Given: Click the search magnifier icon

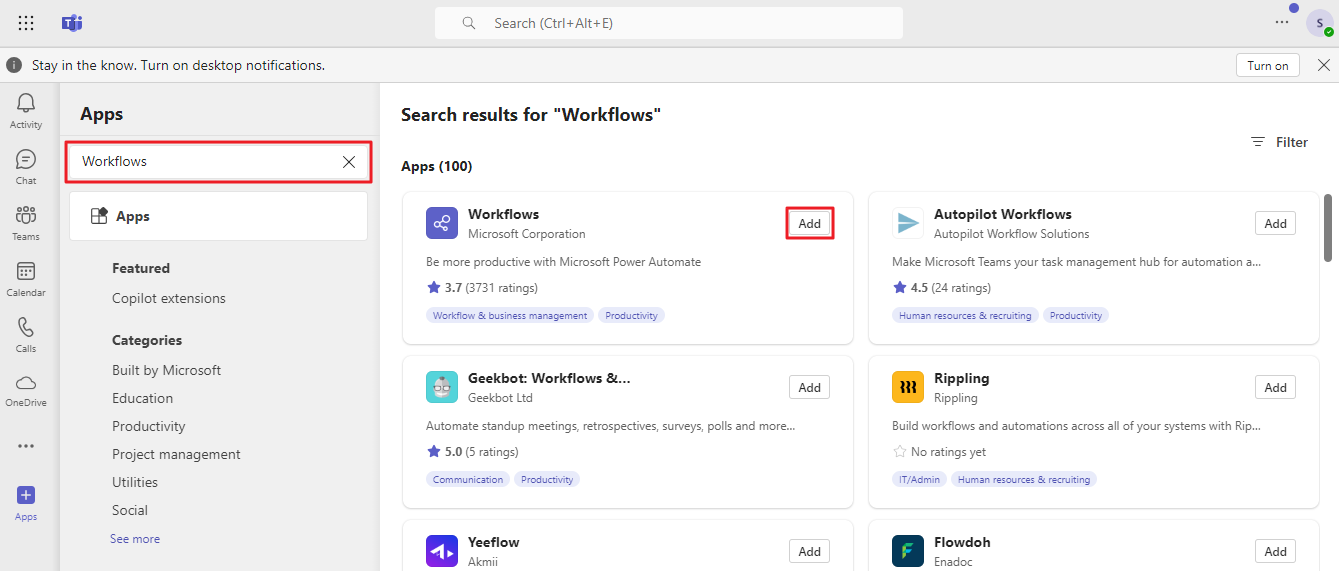Looking at the screenshot, I should 469,23.
